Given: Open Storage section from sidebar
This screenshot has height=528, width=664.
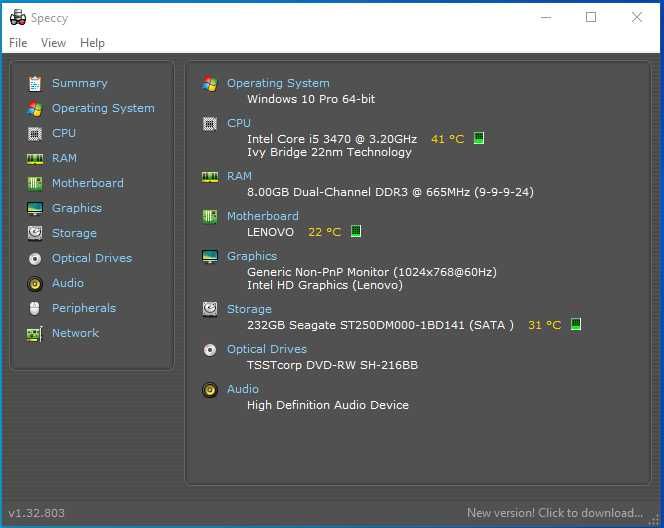Looking at the screenshot, I should [x=74, y=233].
